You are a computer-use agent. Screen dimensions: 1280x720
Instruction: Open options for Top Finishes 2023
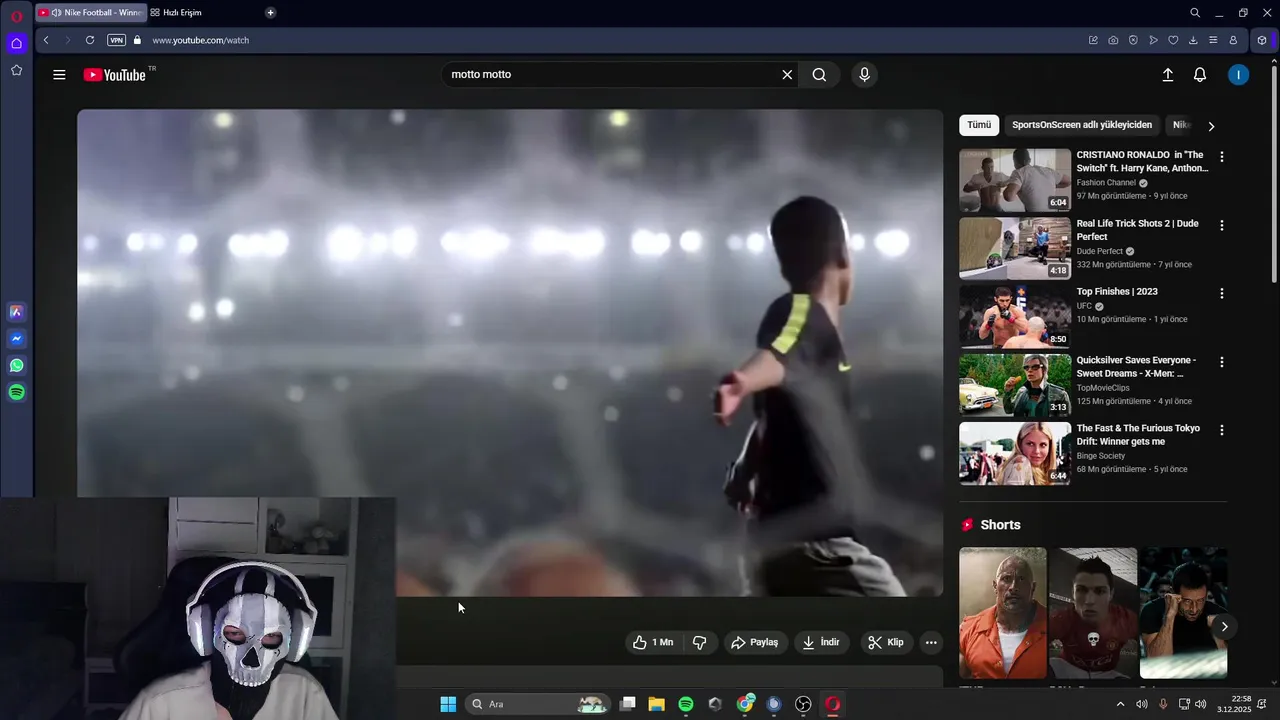pos(1221,294)
